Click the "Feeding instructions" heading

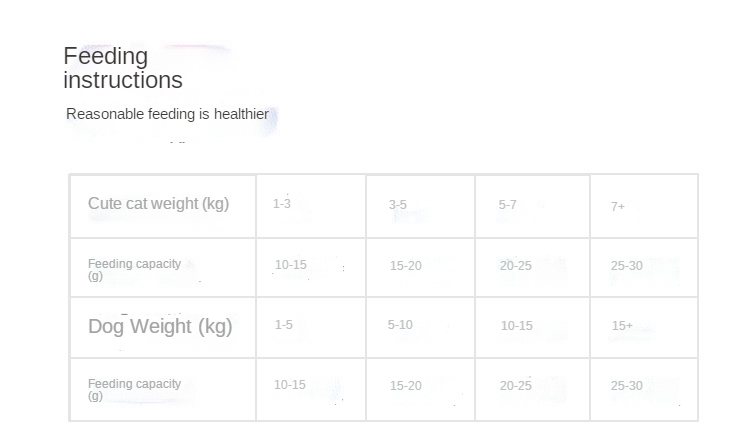[x=122, y=68]
